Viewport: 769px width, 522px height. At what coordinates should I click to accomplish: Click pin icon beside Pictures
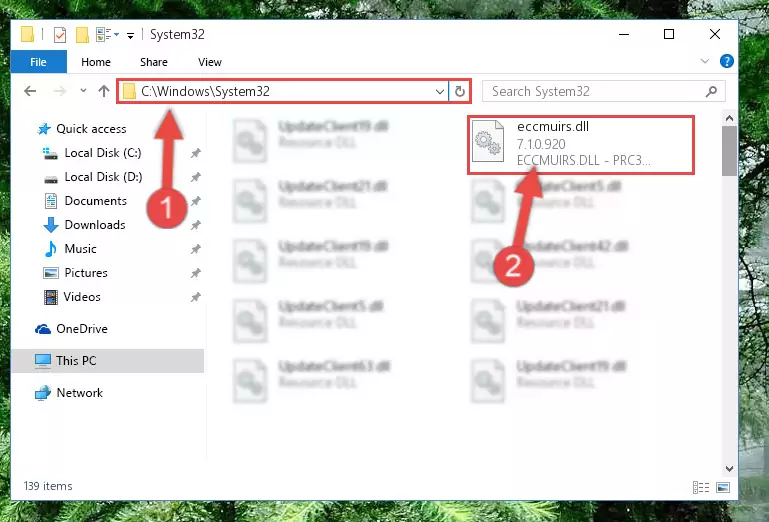[x=195, y=273]
